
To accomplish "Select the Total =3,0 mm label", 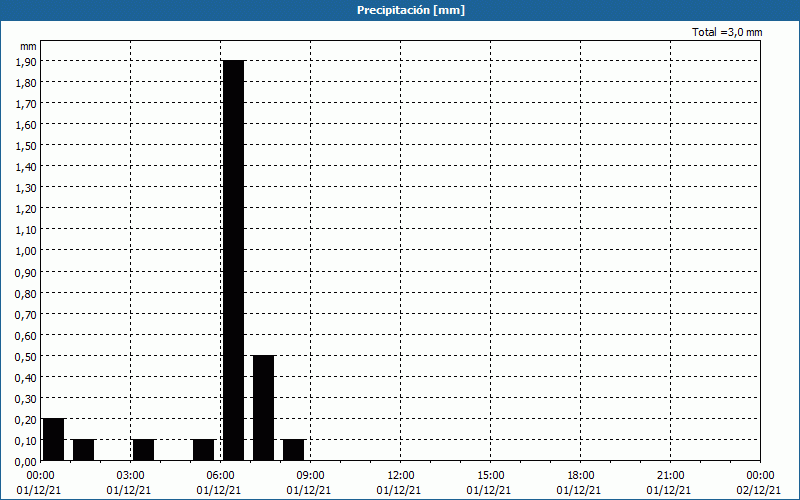I will click(727, 32).
